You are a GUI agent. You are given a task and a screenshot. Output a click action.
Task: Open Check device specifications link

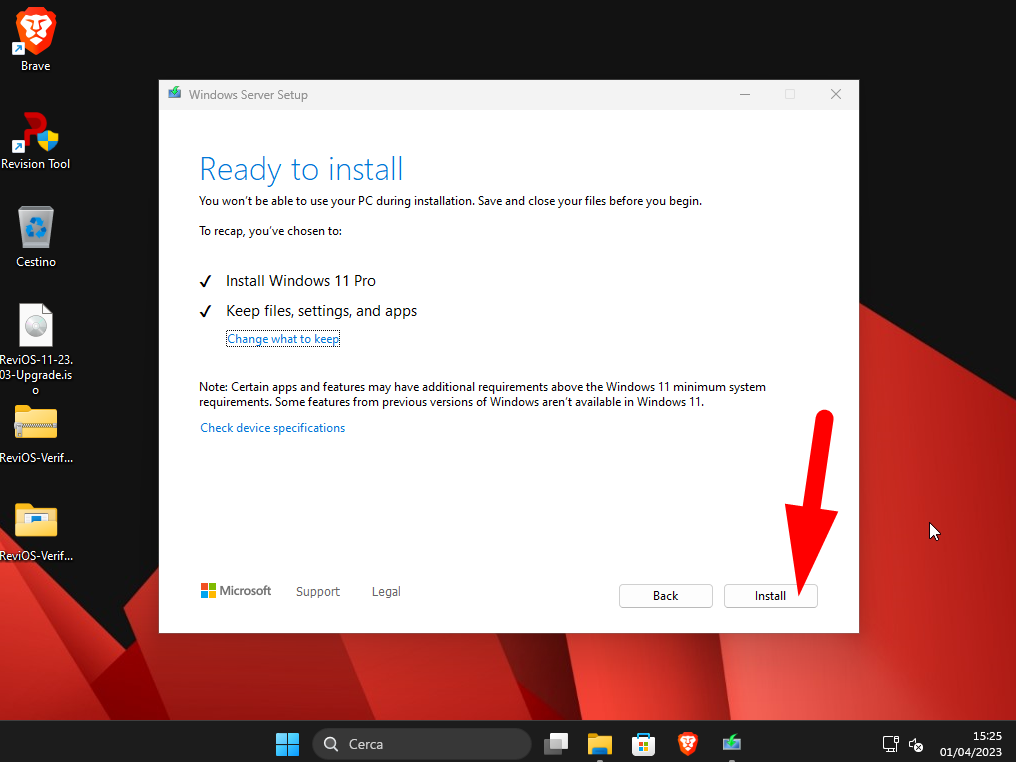(x=273, y=428)
